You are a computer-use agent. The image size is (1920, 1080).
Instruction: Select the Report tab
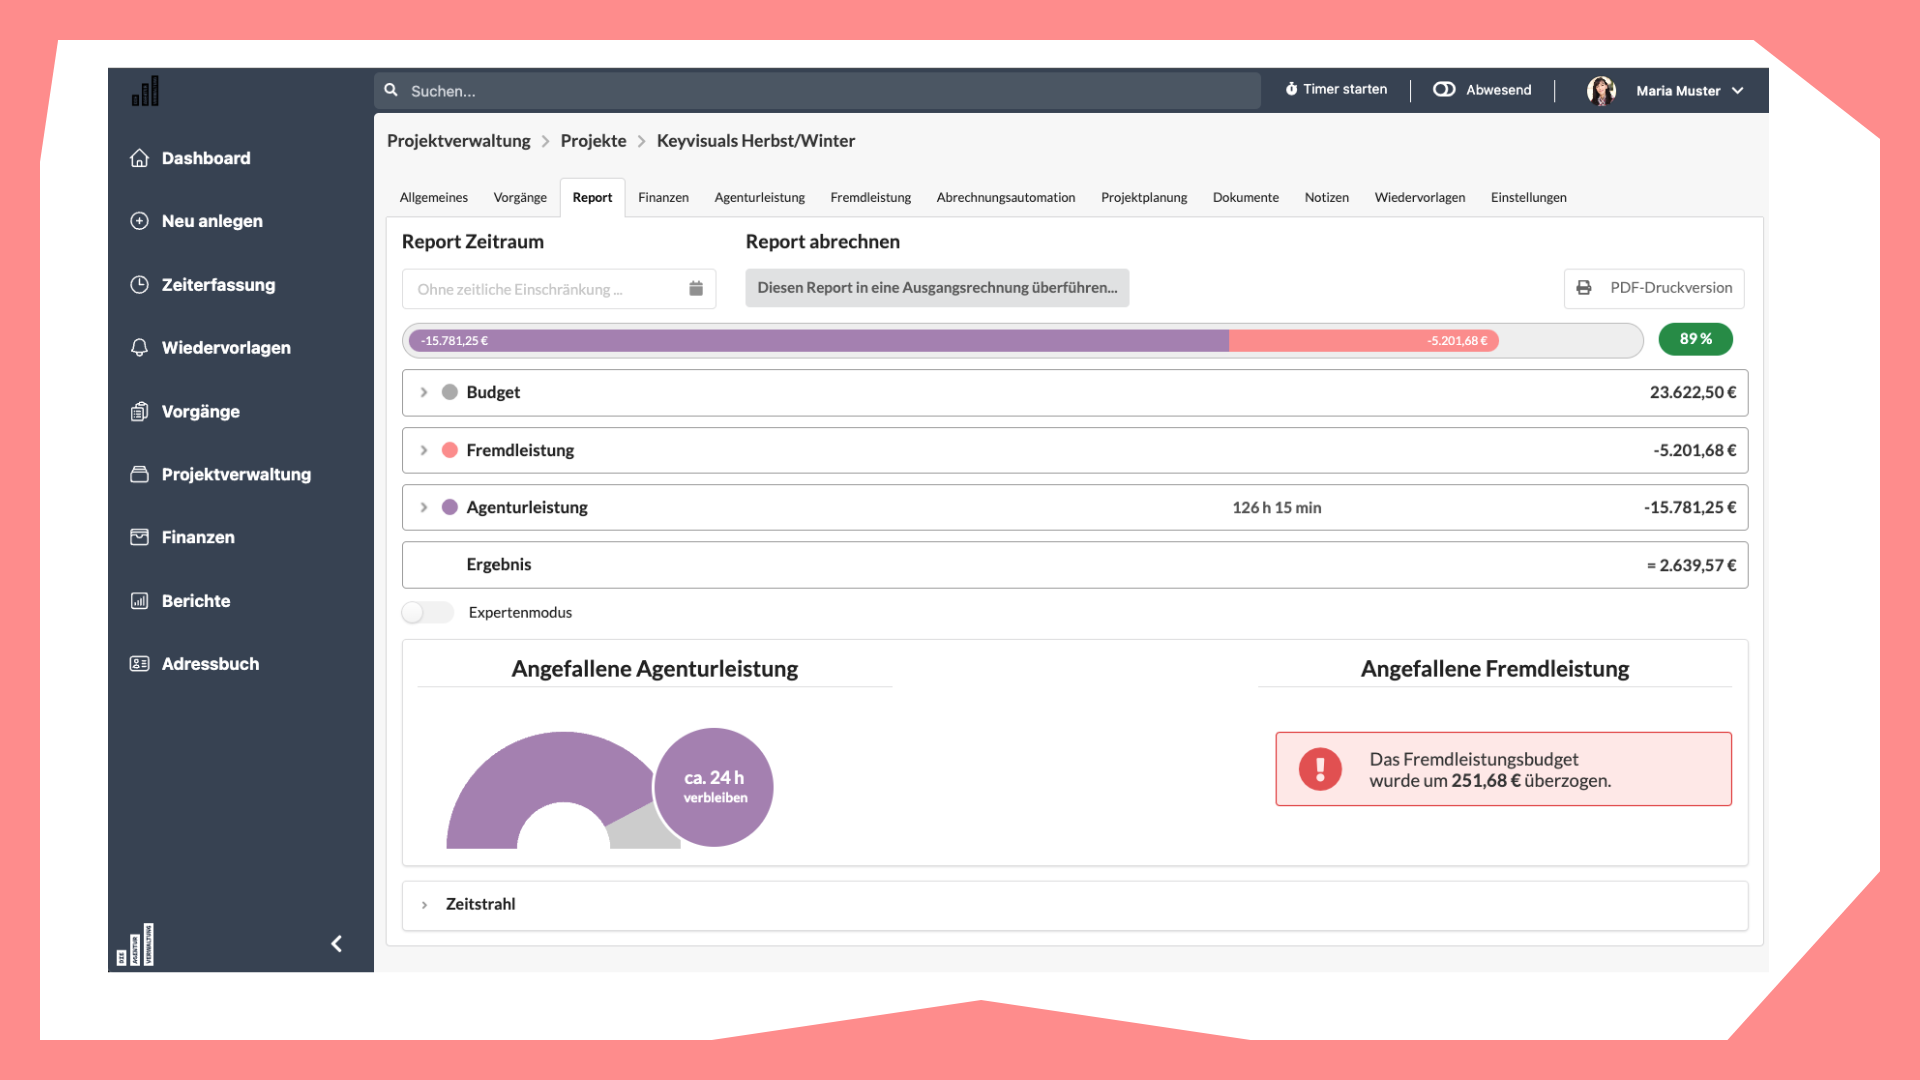tap(592, 197)
